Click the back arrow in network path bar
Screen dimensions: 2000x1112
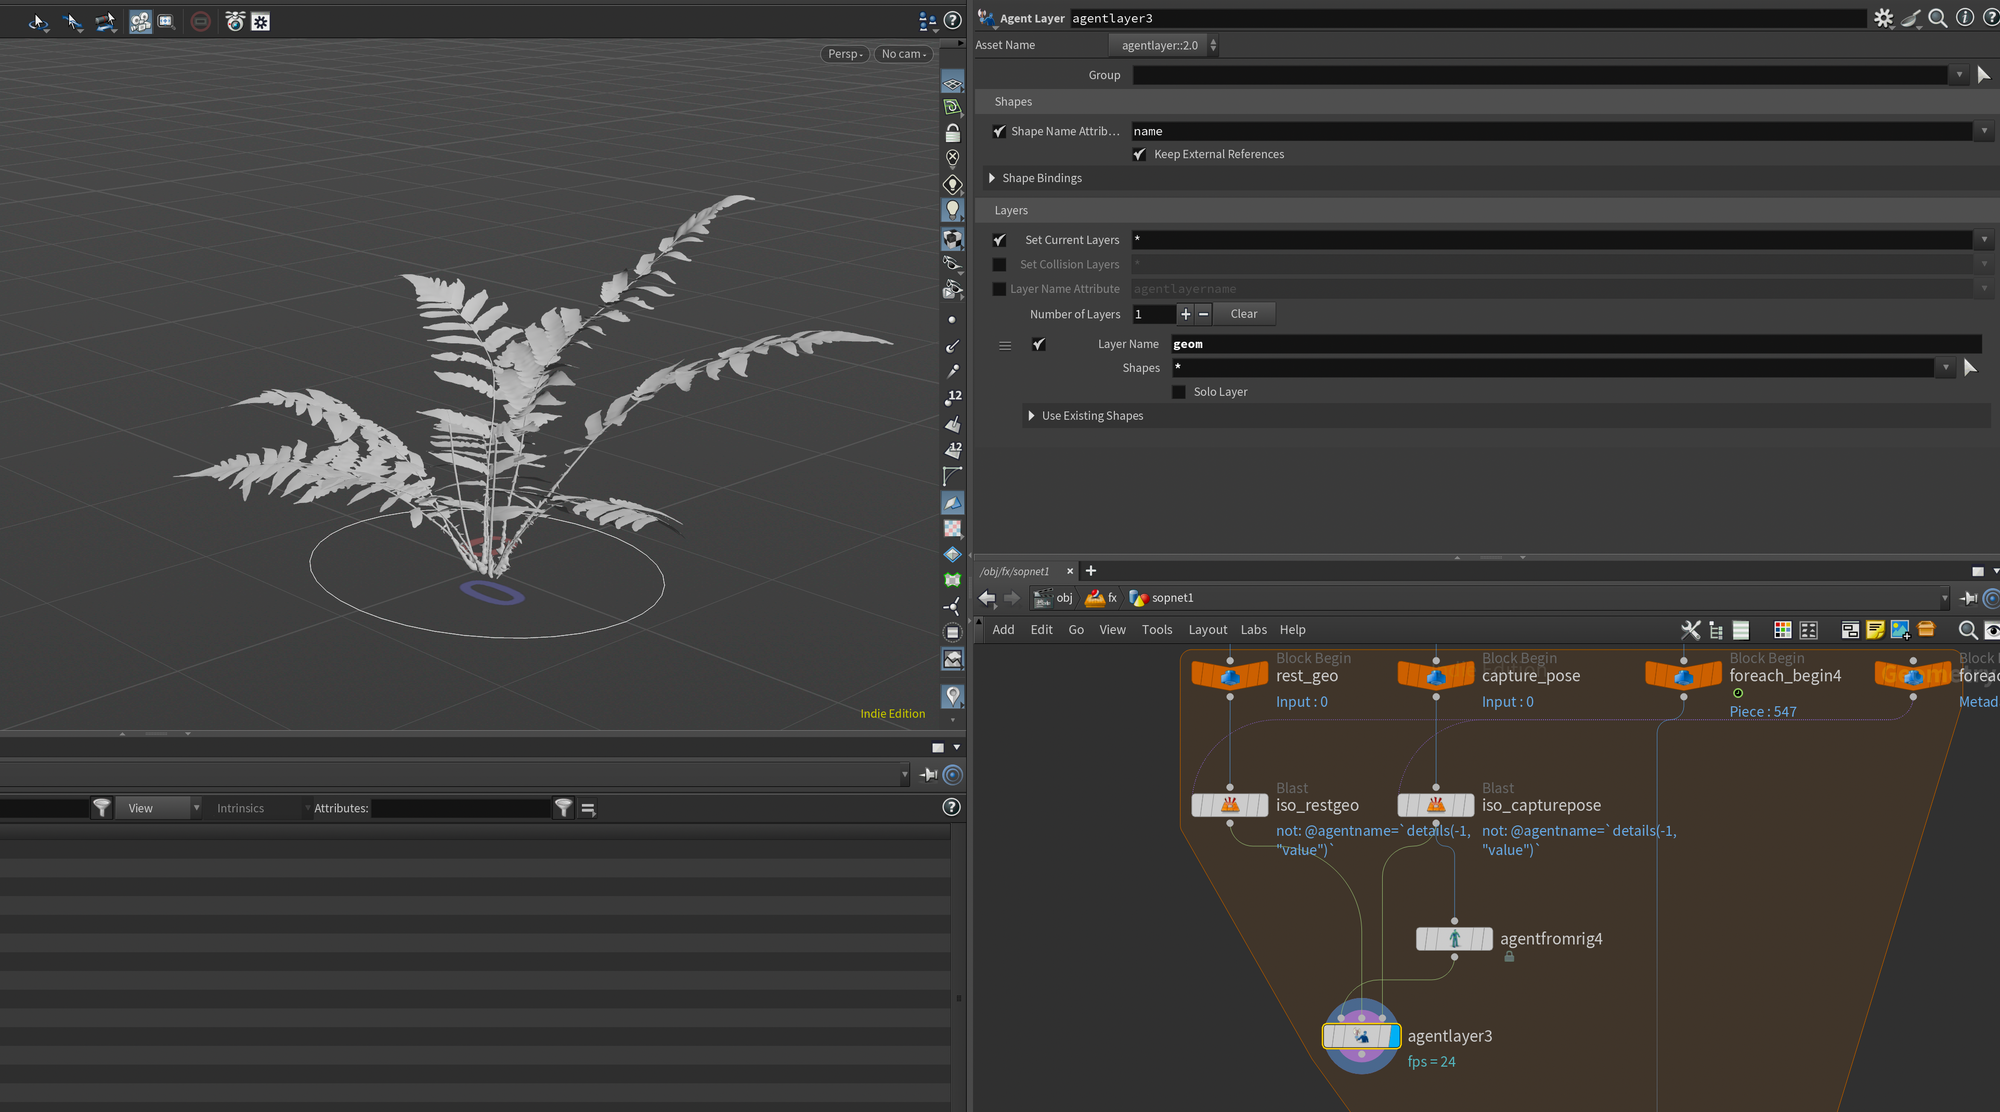pos(987,598)
